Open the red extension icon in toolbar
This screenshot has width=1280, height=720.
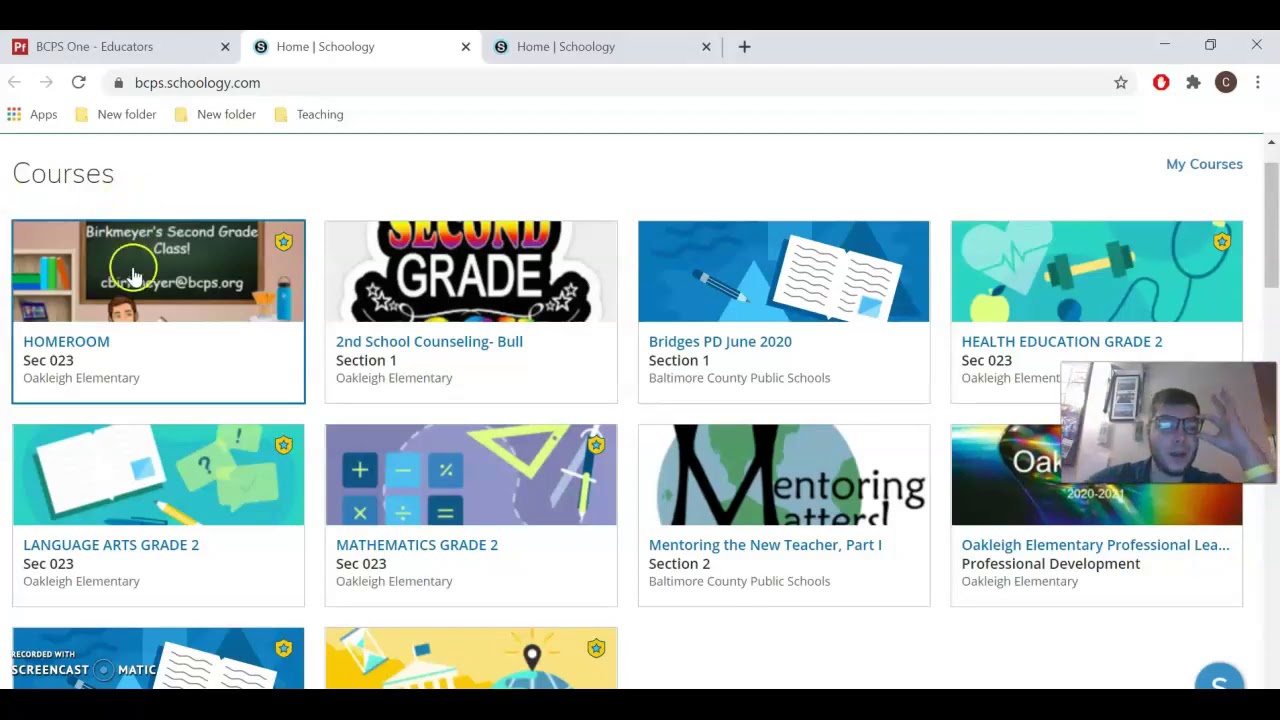(1161, 83)
